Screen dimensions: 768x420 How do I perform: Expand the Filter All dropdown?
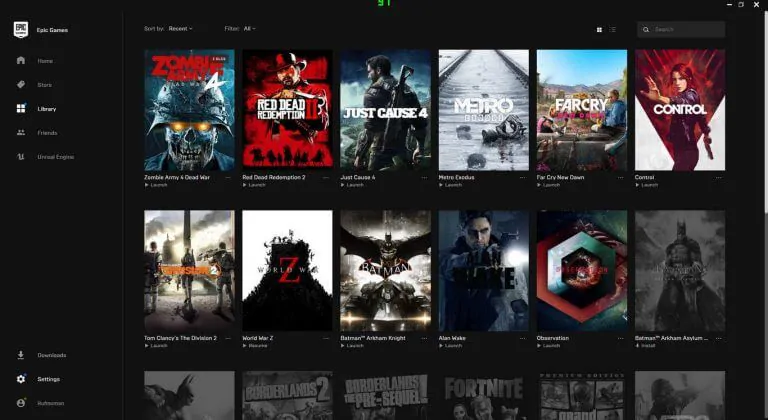(249, 28)
